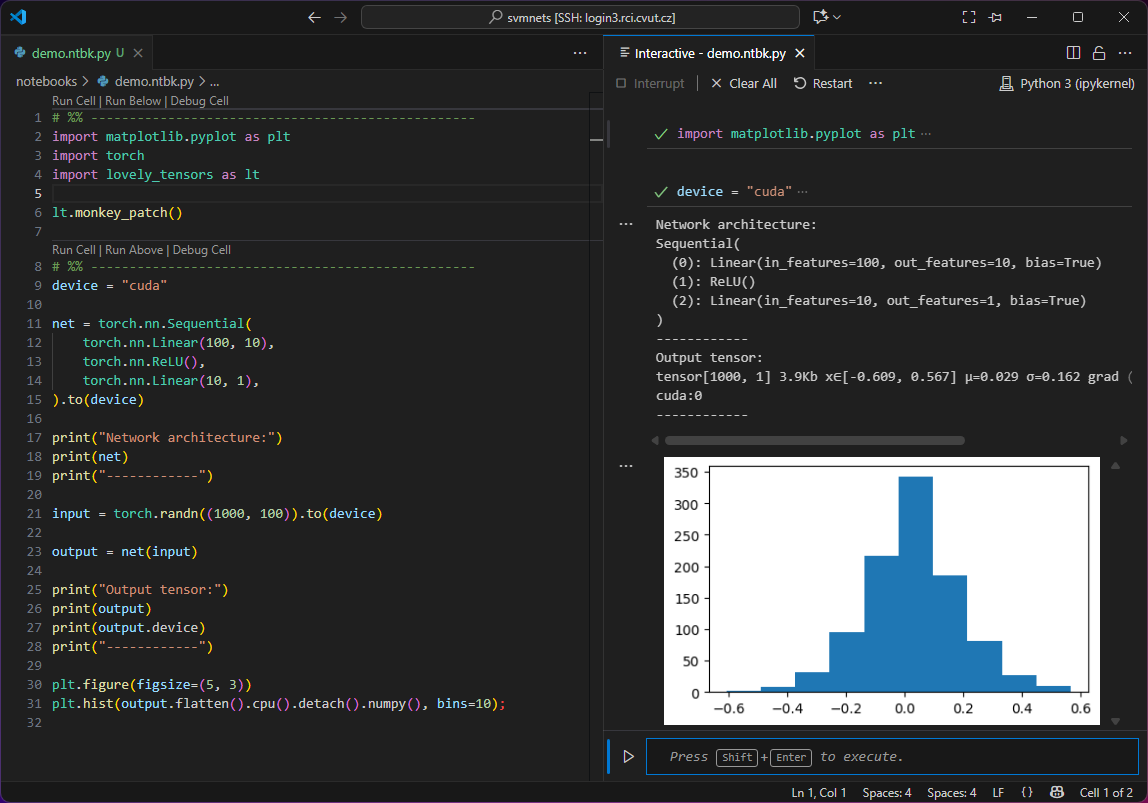The width and height of the screenshot is (1148, 803).
Task: Select the Interactive - demo.ntbk.py tab
Action: point(709,53)
